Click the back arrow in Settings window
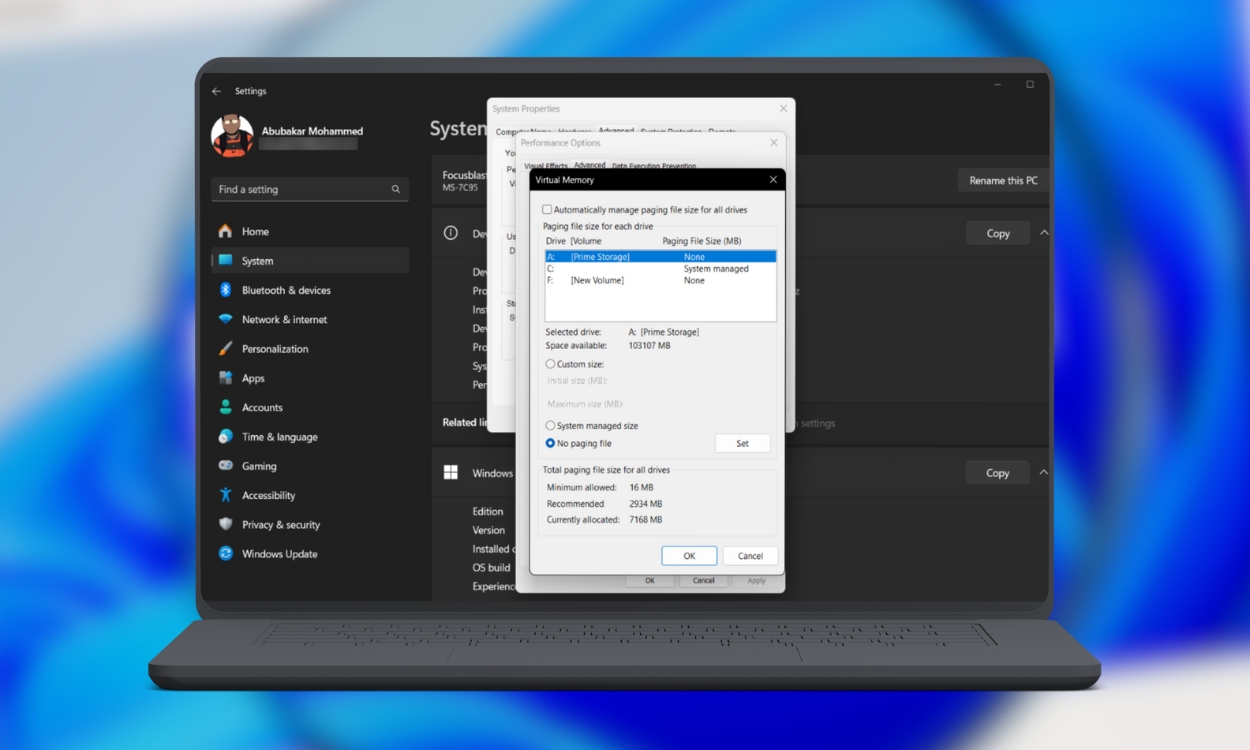Image resolution: width=1250 pixels, height=750 pixels. pos(216,91)
